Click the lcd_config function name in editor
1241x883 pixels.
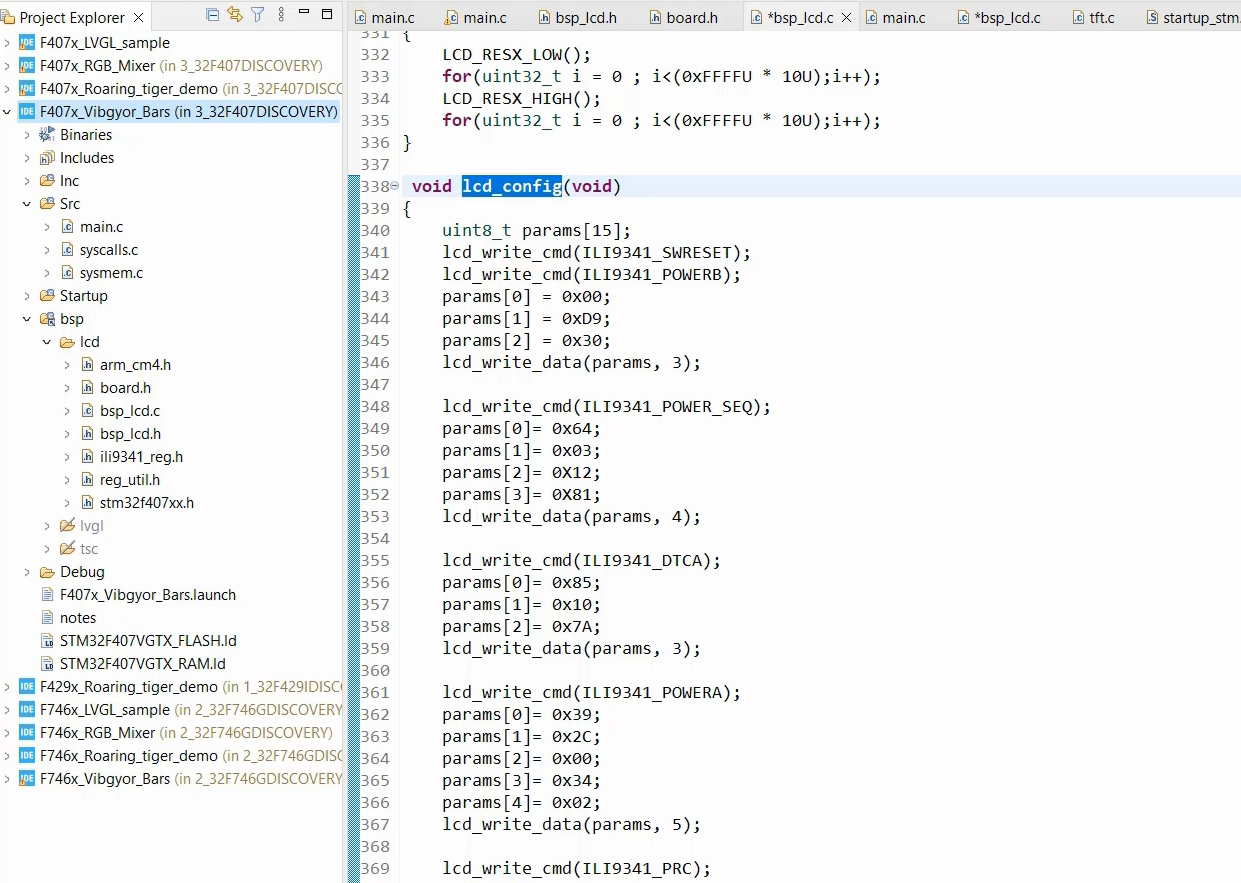(512, 187)
